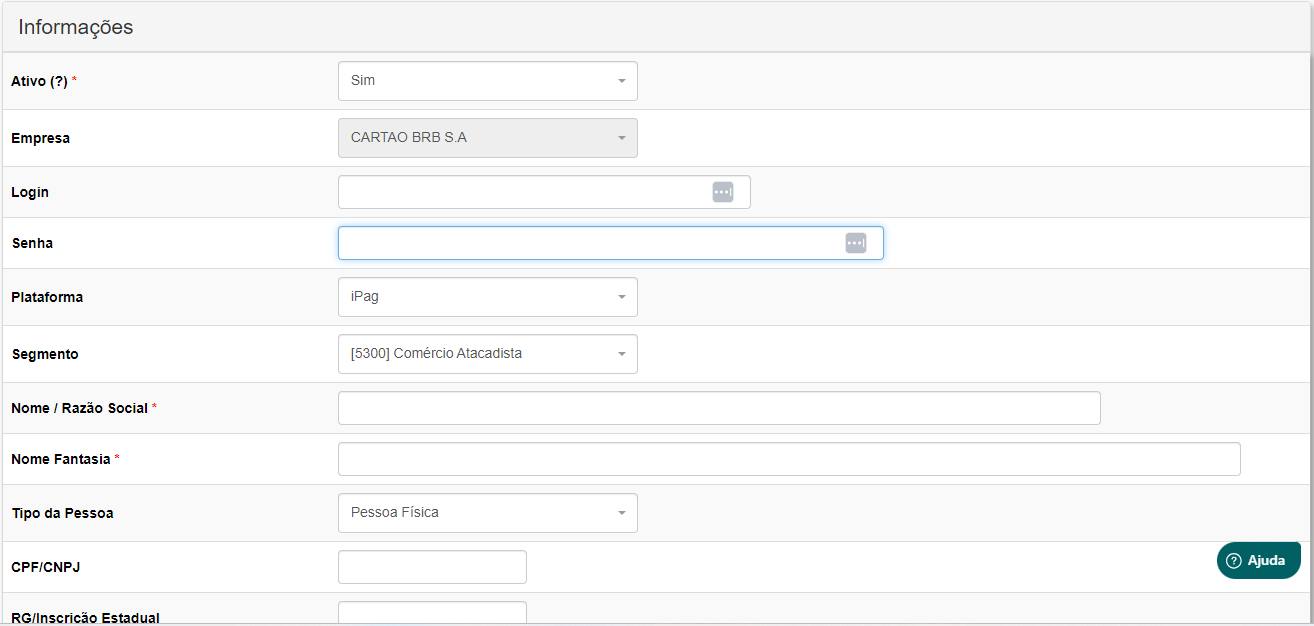Click the question mark icon in the Ajuda button
1314x626 pixels.
pos(1233,560)
